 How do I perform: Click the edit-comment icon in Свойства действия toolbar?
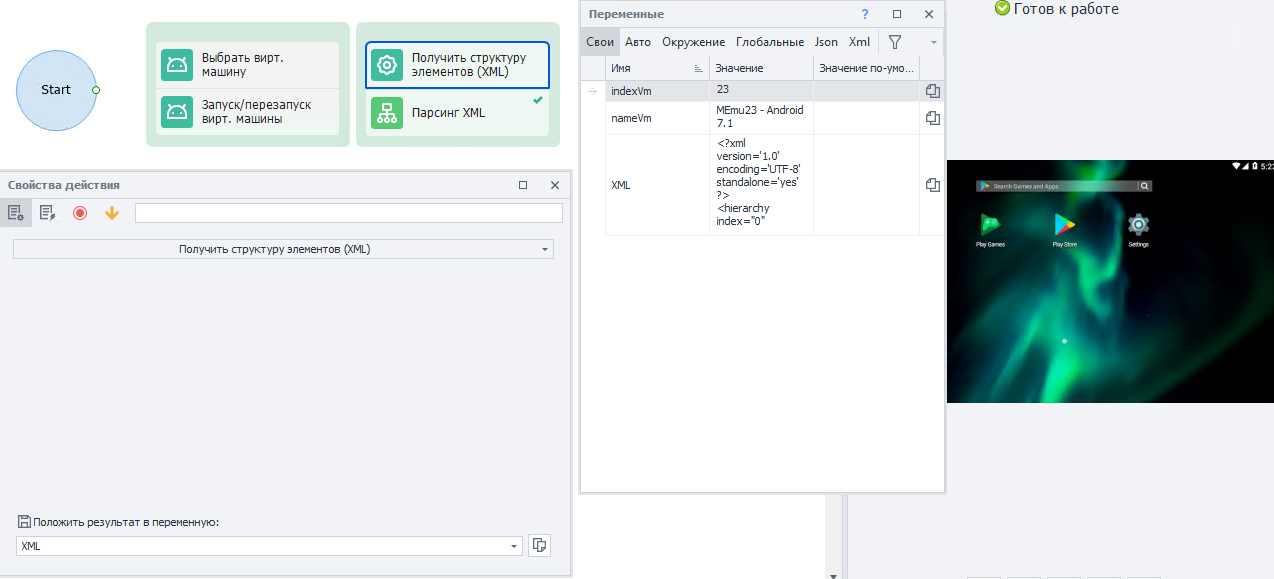[x=47, y=213]
